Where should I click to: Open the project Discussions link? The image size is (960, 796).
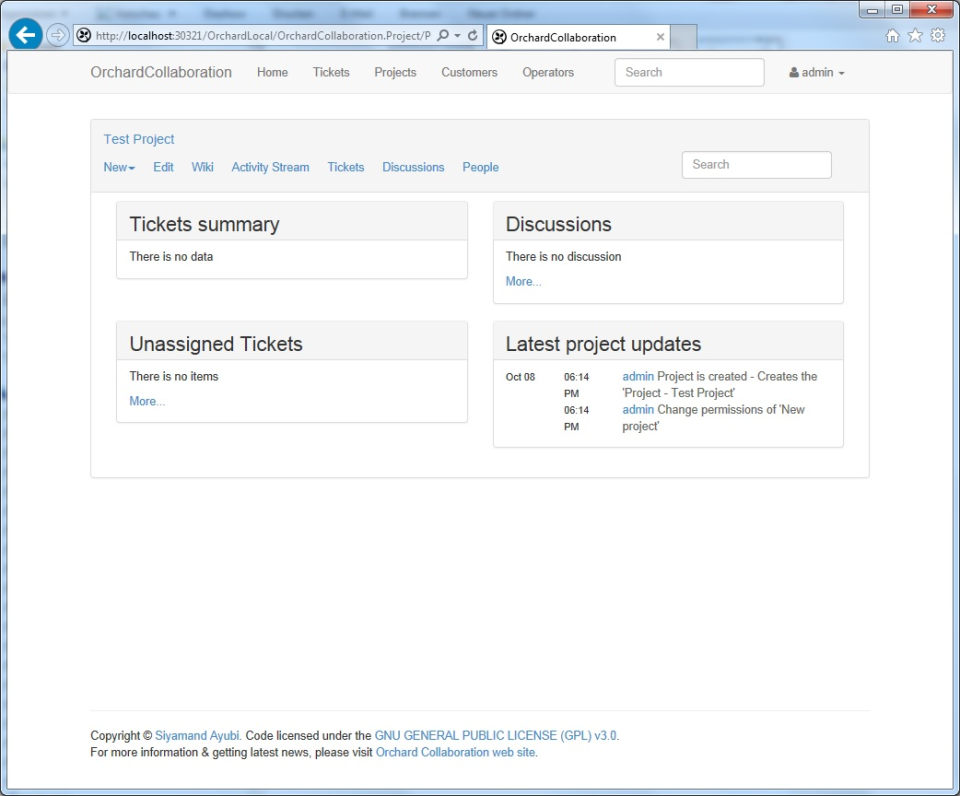click(x=413, y=167)
